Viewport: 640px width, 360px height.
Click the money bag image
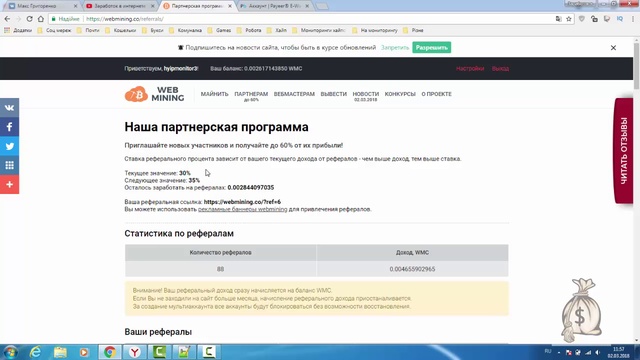[582, 310]
